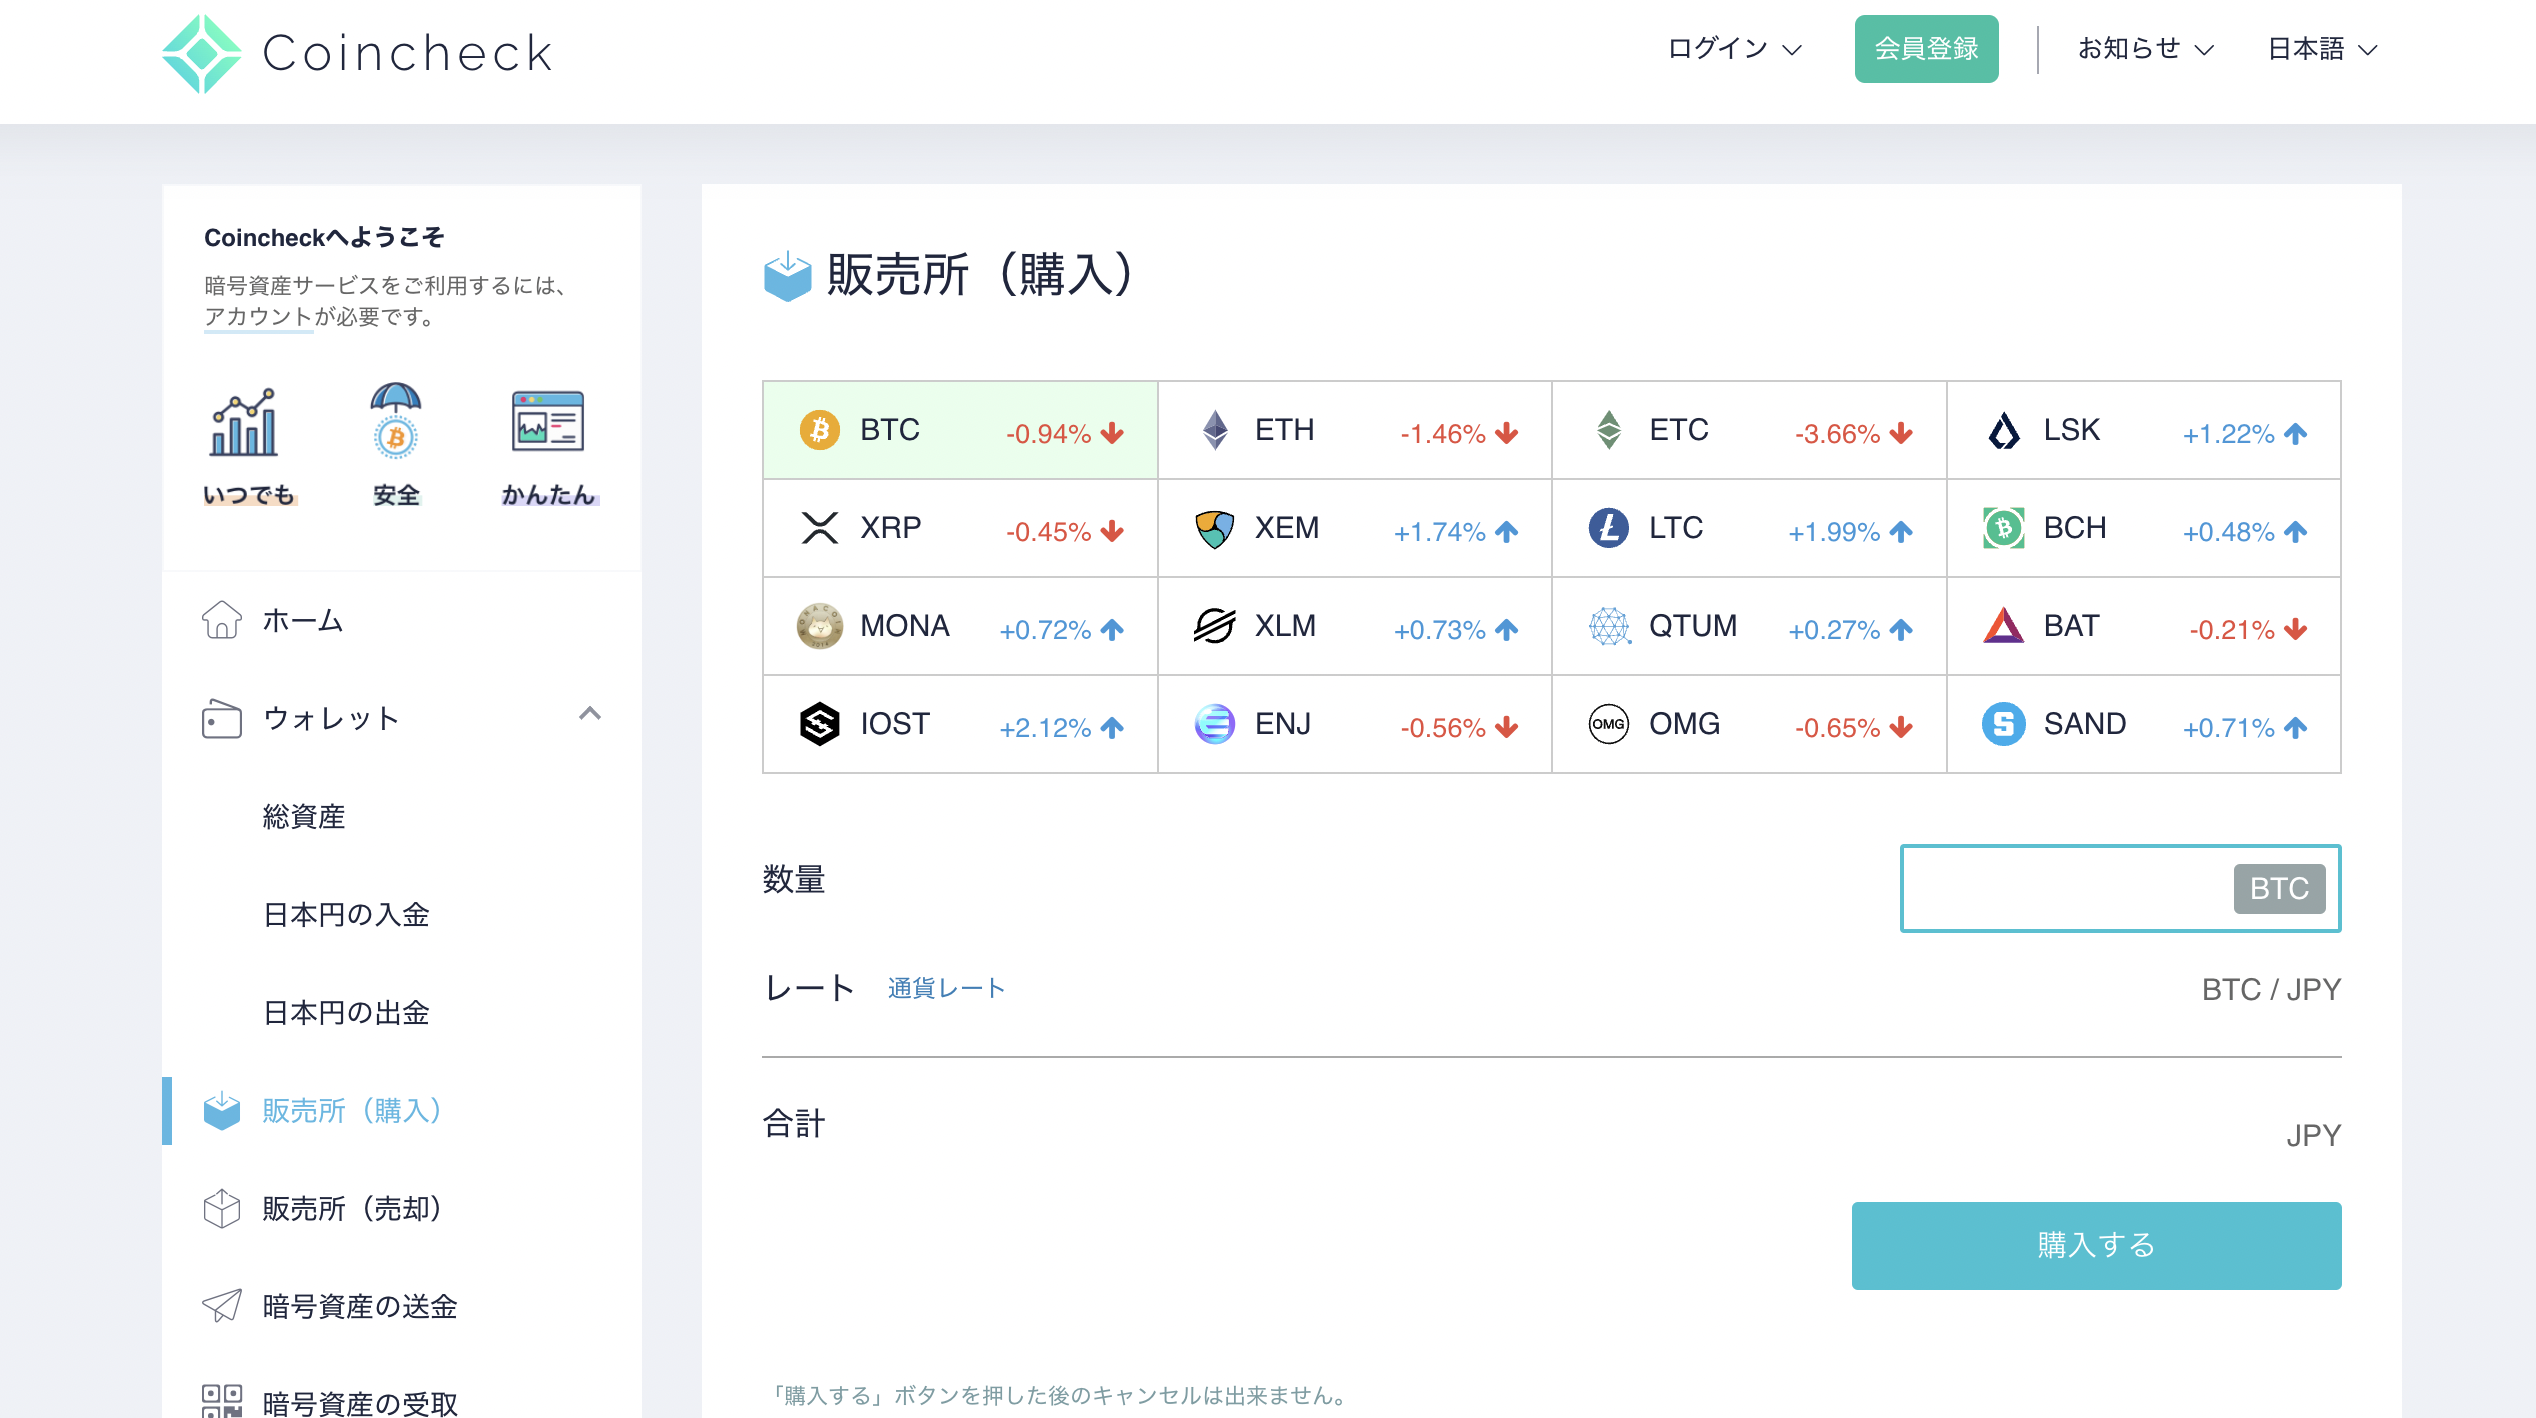Screen dimensions: 2536x1418
Task: Select the XRP coin icon
Action: 819,528
